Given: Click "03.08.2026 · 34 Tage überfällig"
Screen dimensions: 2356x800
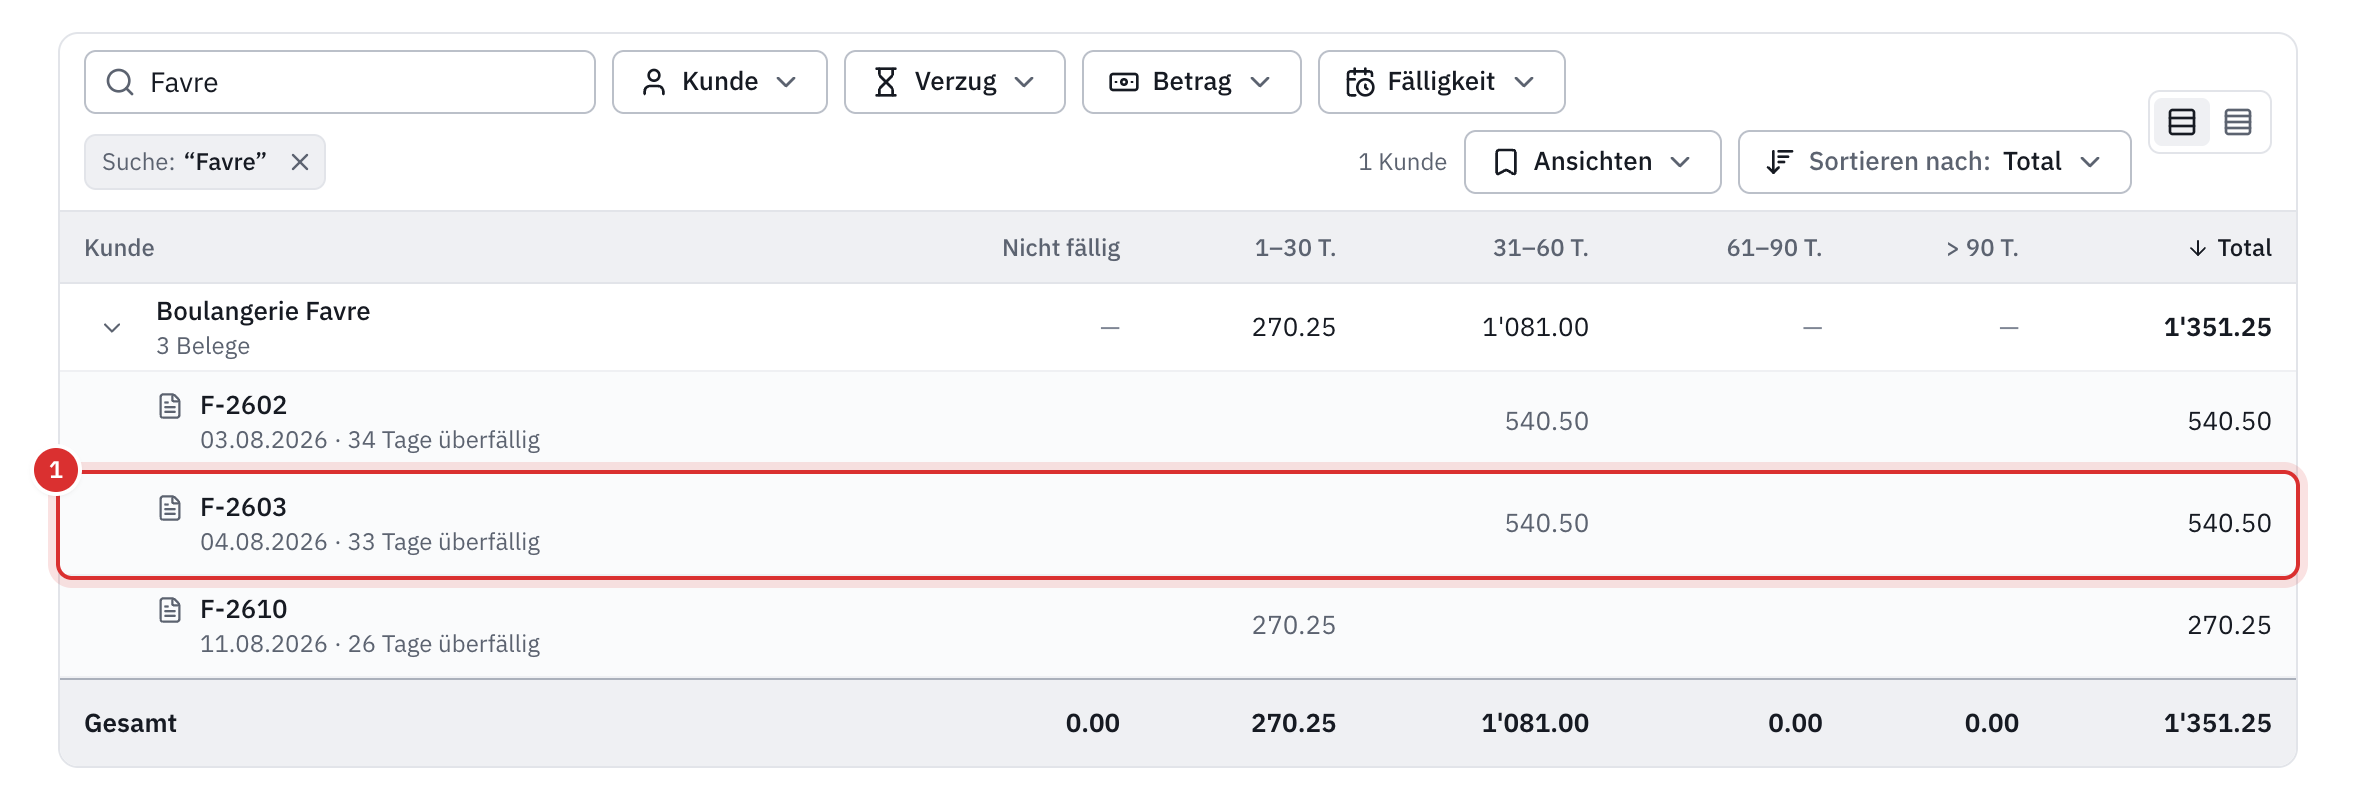Looking at the screenshot, I should [370, 440].
